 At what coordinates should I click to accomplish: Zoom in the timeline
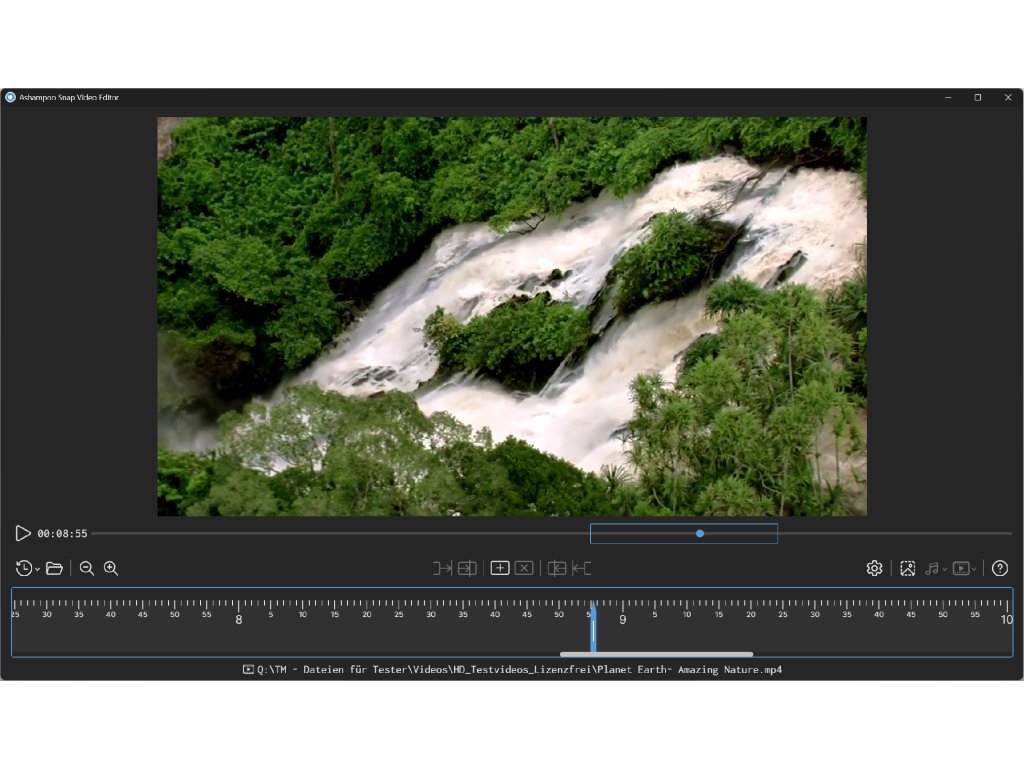tap(111, 568)
